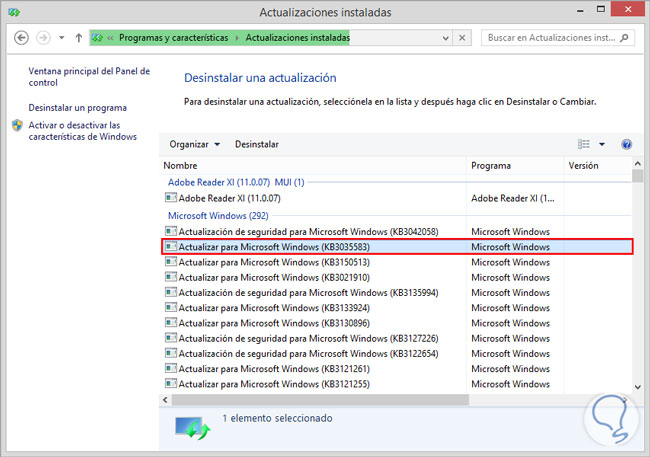Sort by the Programa column header
Viewport: 650px width, 457px height.
coord(515,165)
